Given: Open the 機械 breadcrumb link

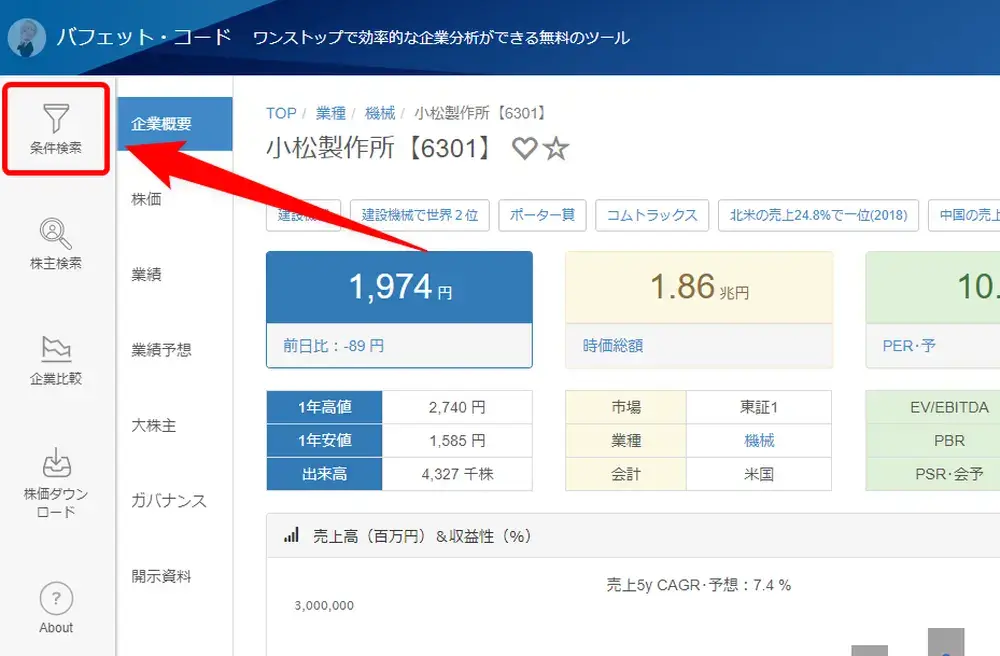Looking at the screenshot, I should coord(380,113).
